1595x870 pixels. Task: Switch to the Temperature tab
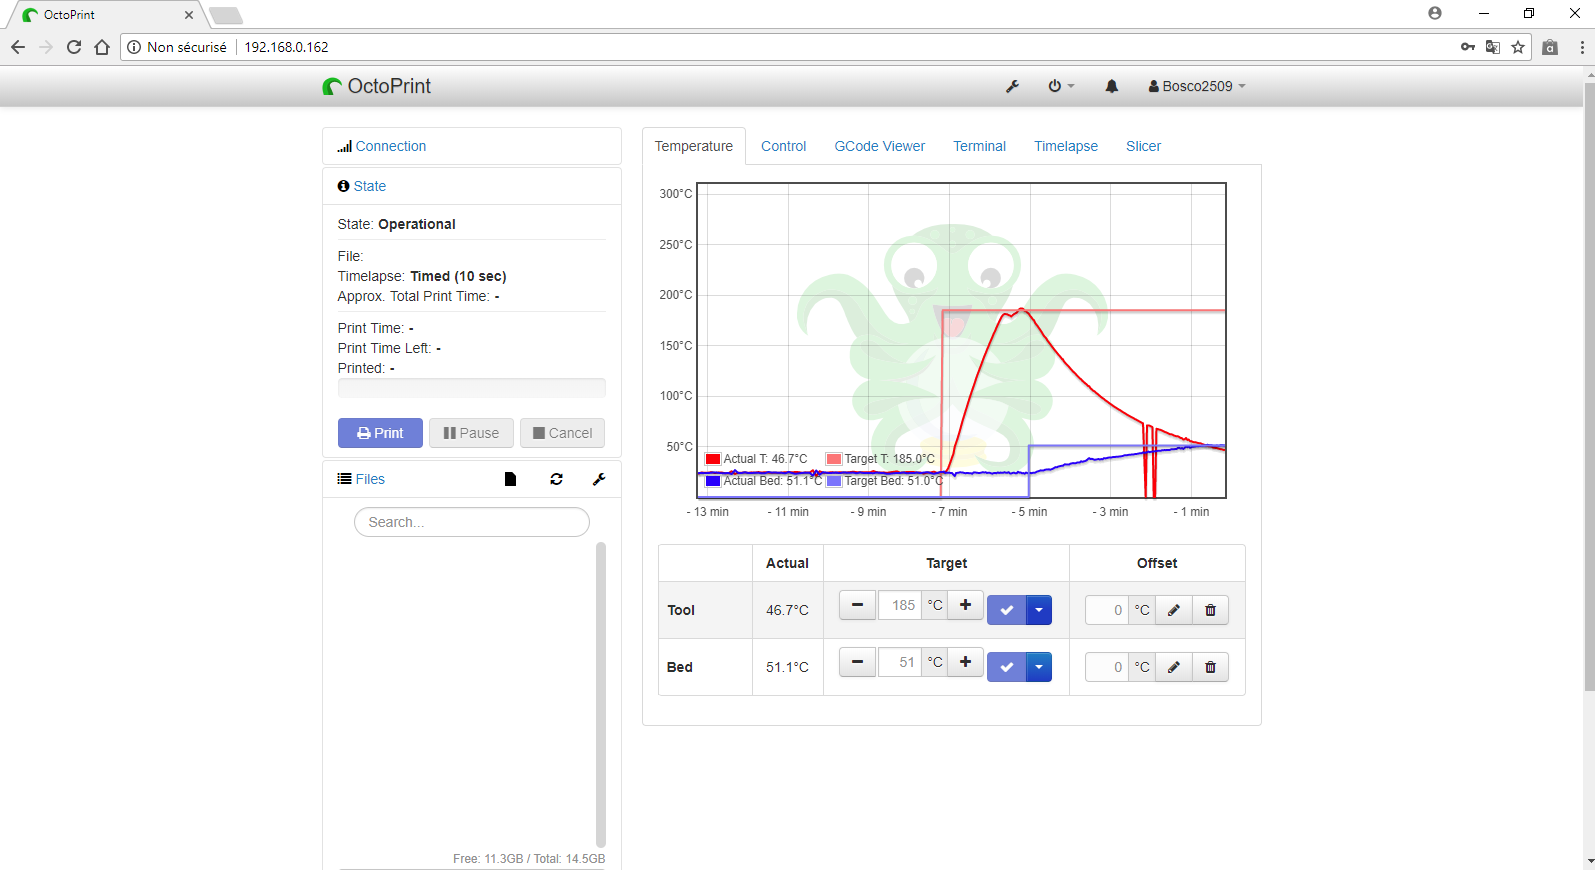(694, 146)
